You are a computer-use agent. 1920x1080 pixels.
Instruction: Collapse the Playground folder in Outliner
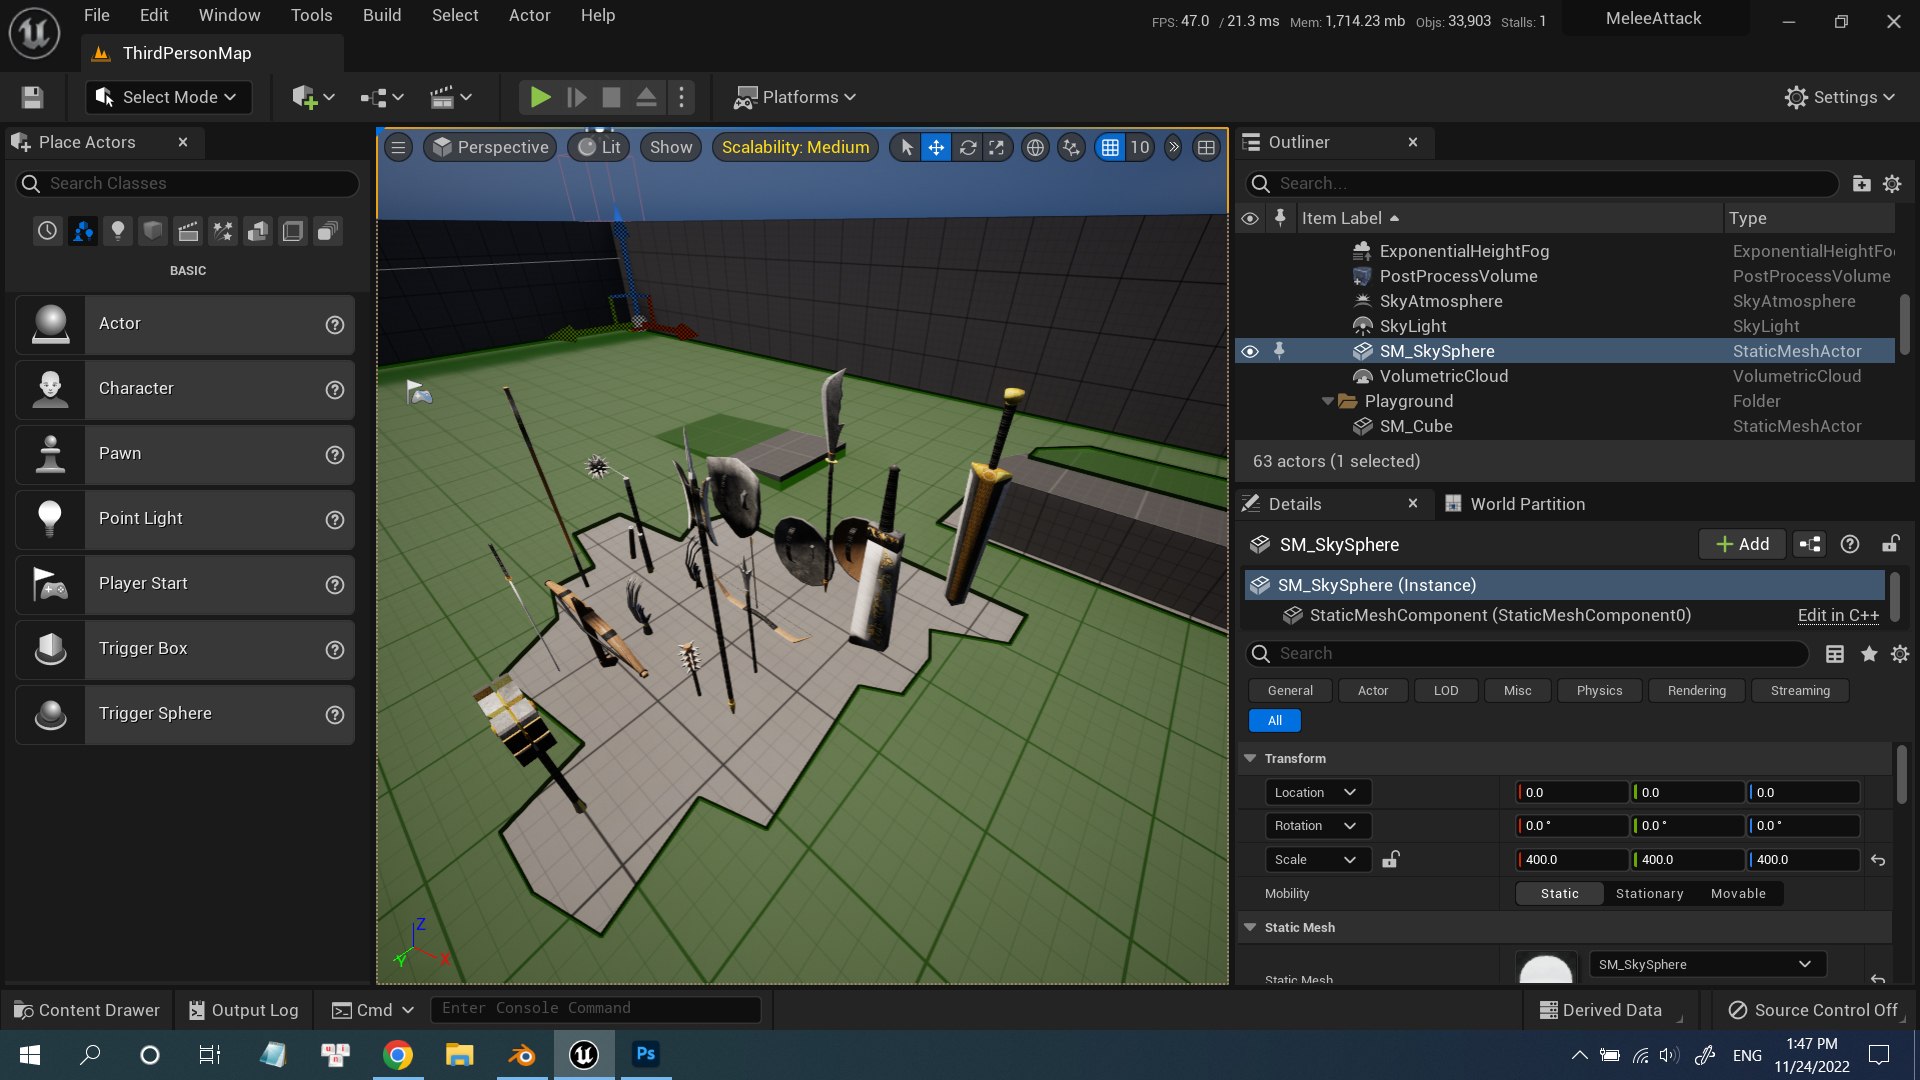pos(1327,402)
